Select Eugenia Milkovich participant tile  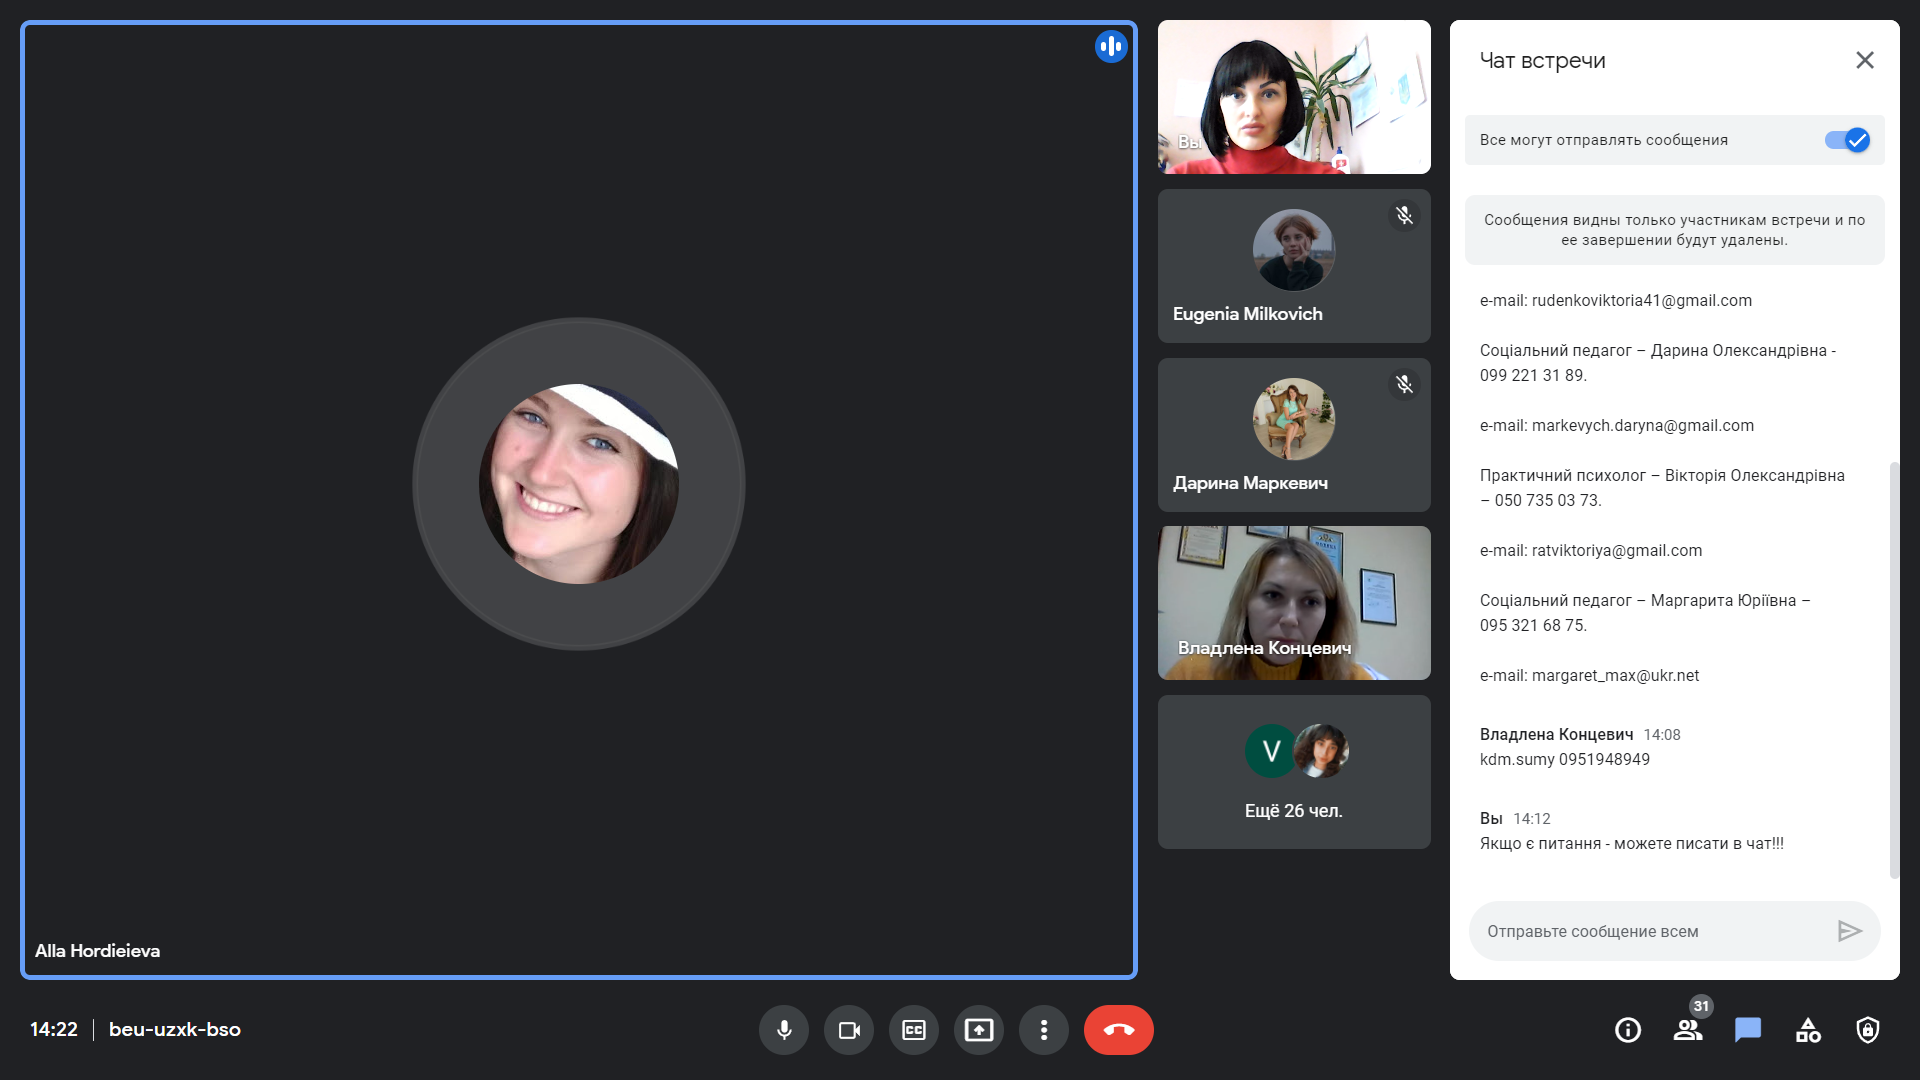1294,266
